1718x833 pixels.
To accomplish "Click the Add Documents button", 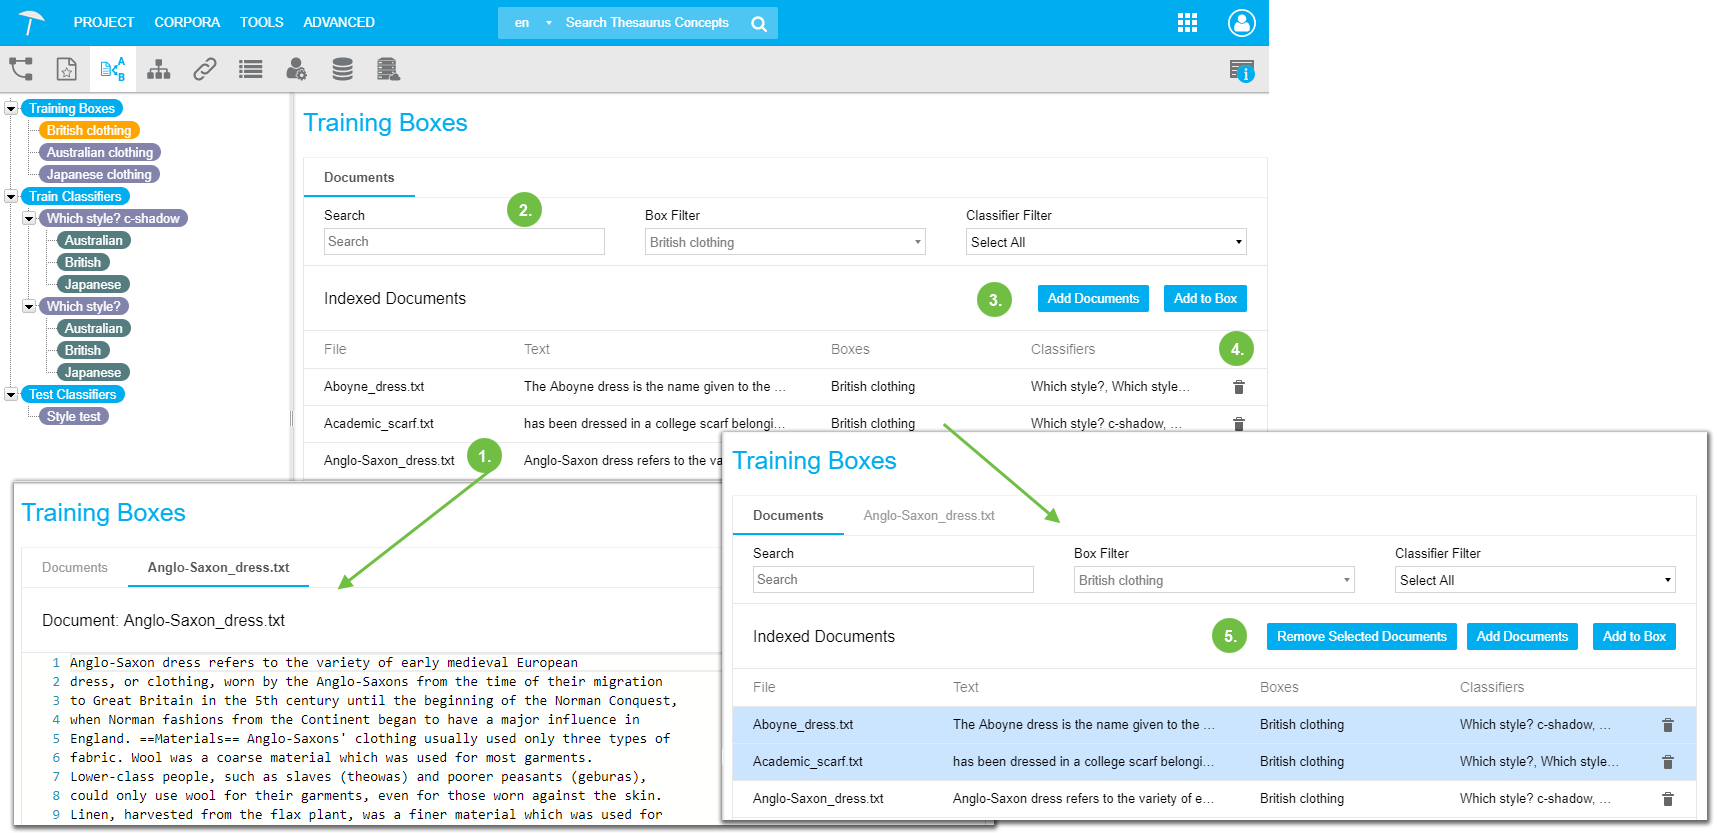I will 1092,298.
